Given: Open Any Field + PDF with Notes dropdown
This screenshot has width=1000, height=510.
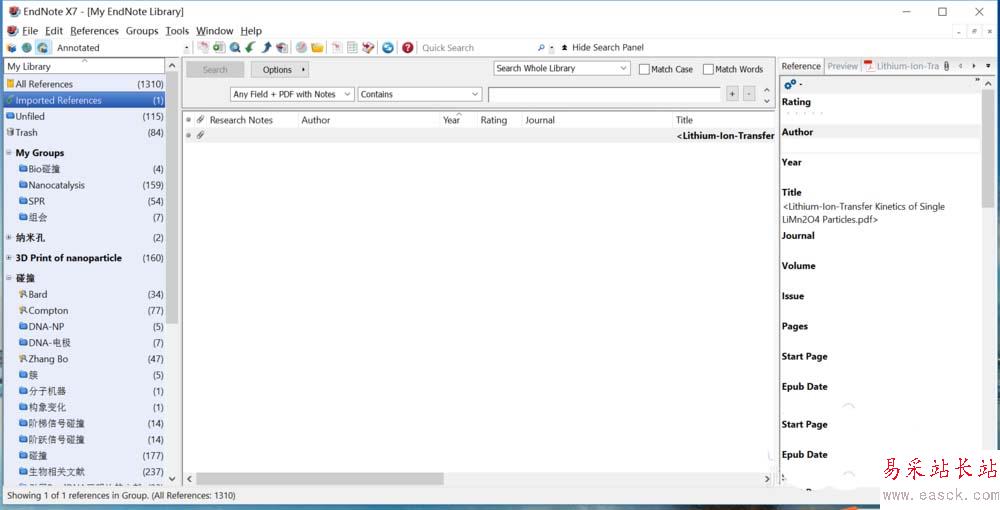Looking at the screenshot, I should coord(292,94).
